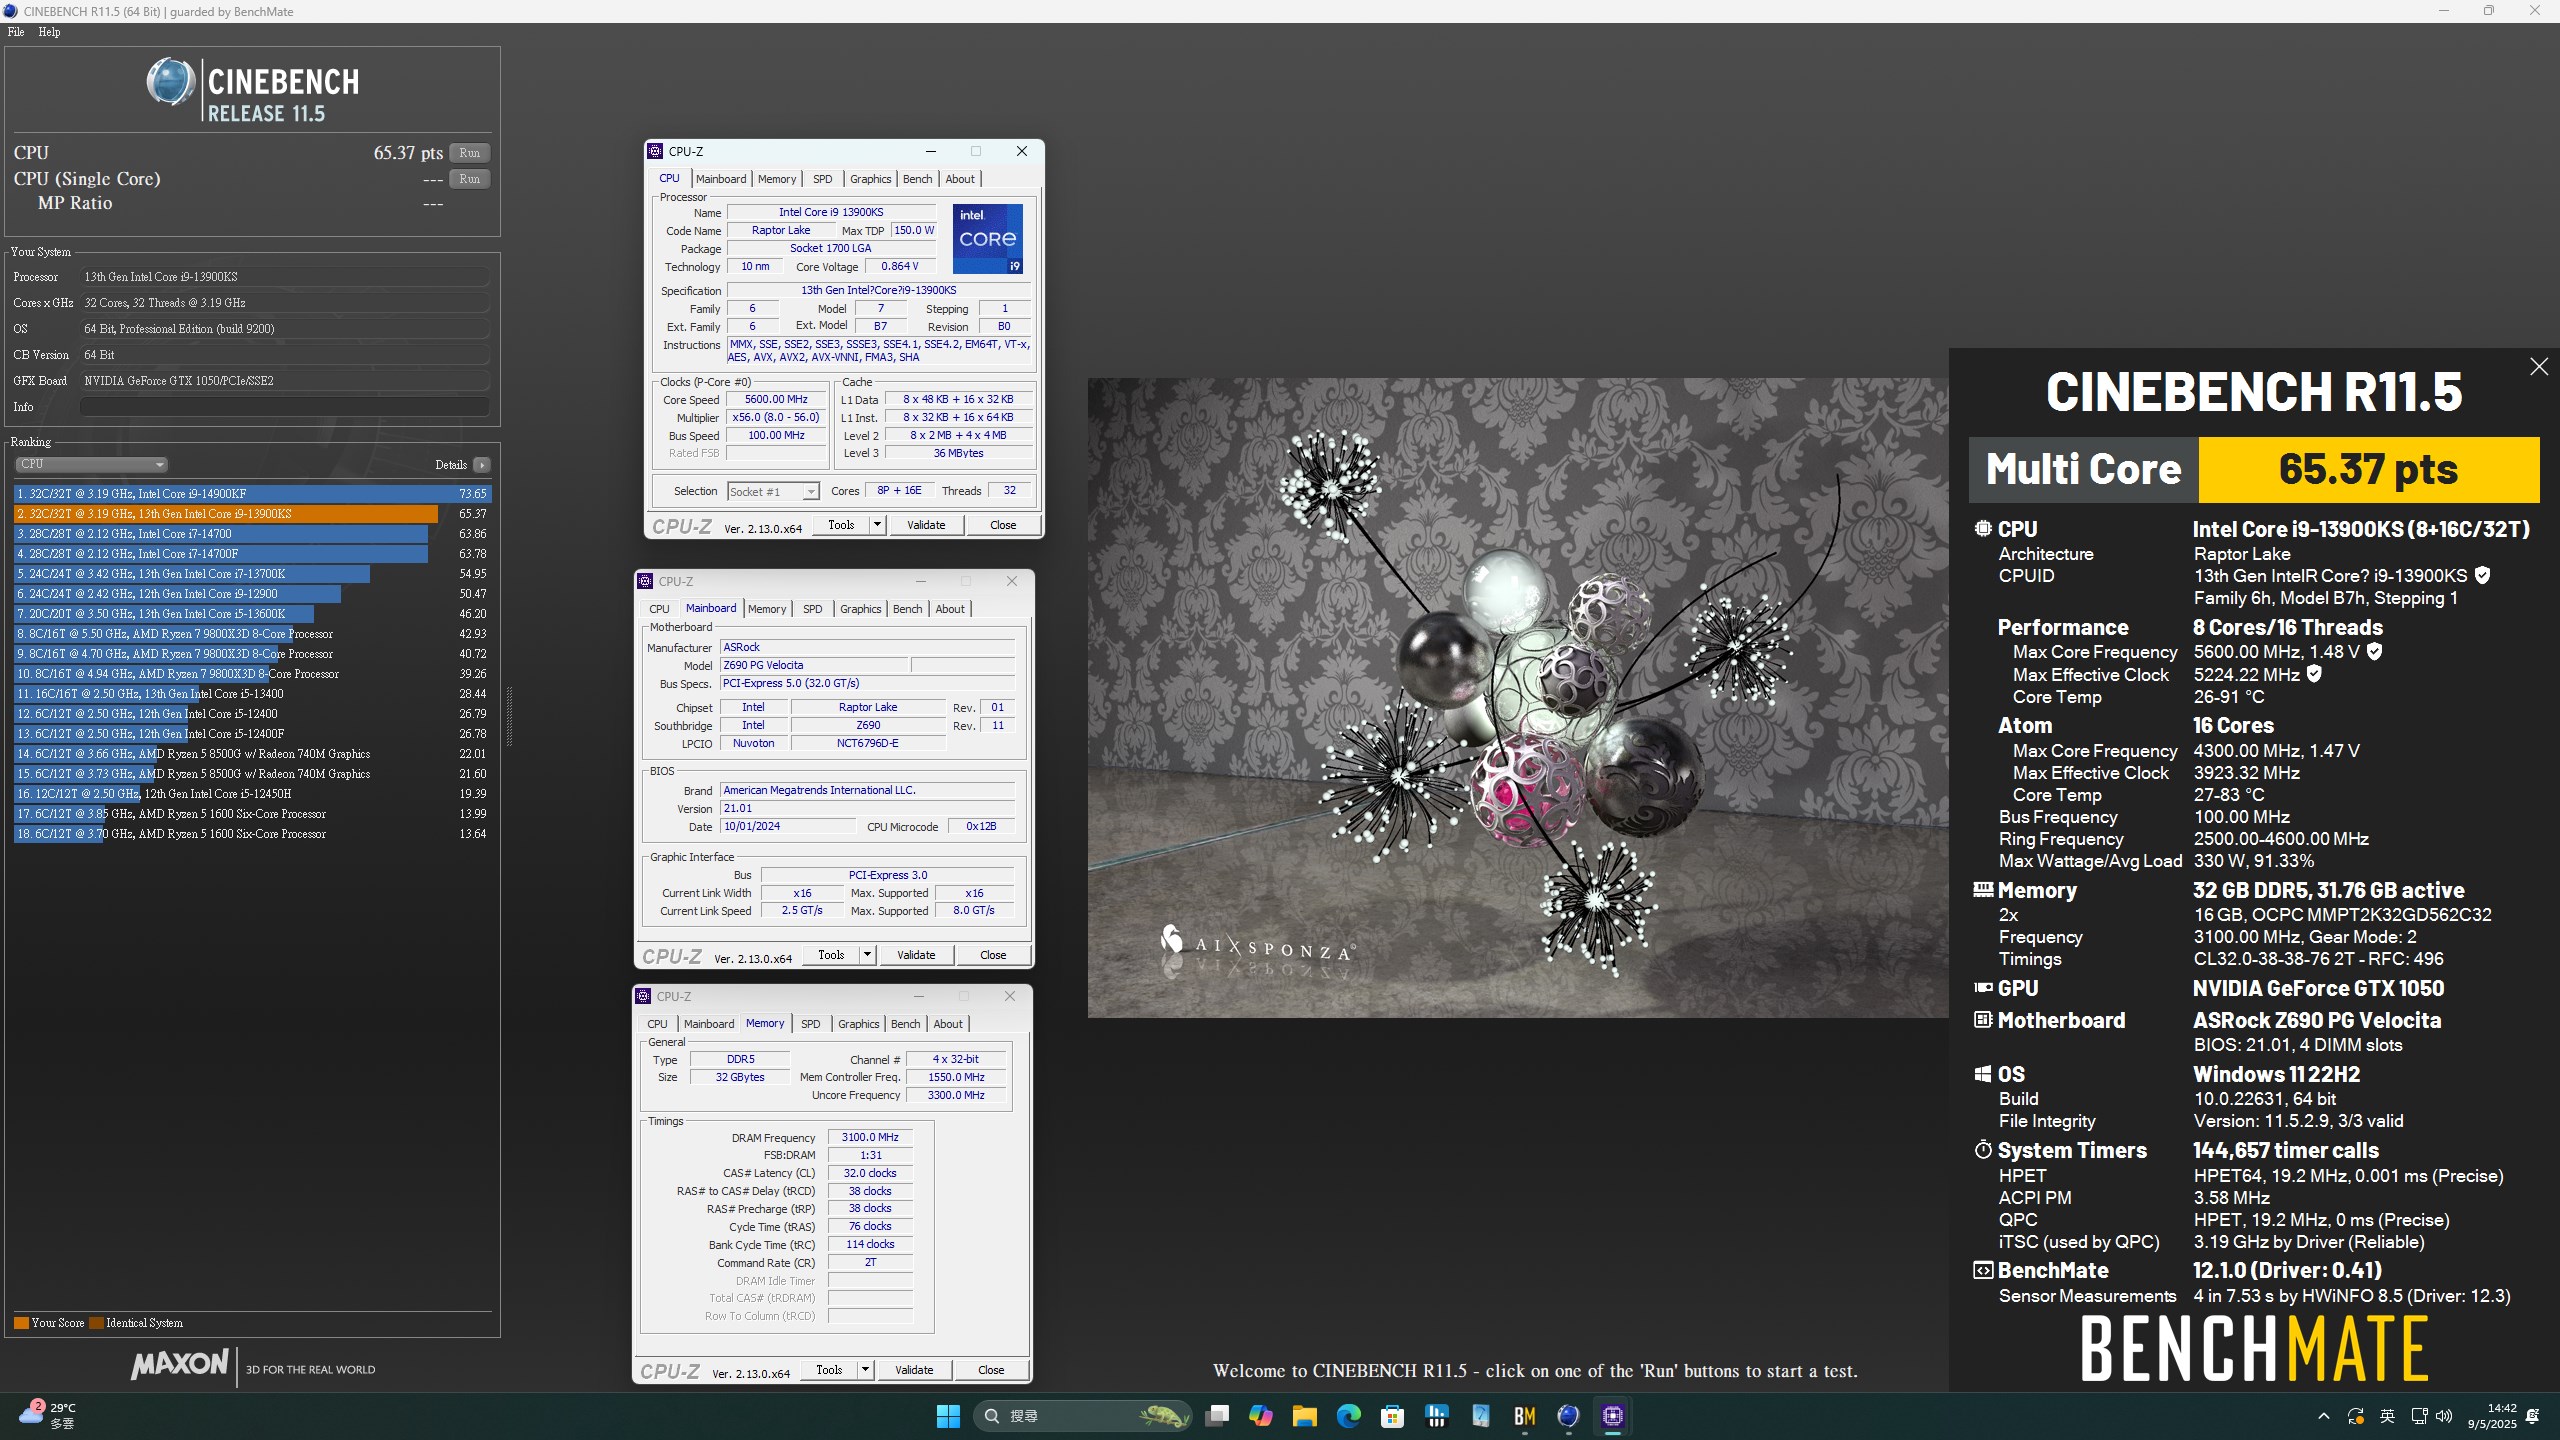This screenshot has height=1440, width=2560.
Task: Open the Socket #1 selection dropdown
Action: (773, 491)
